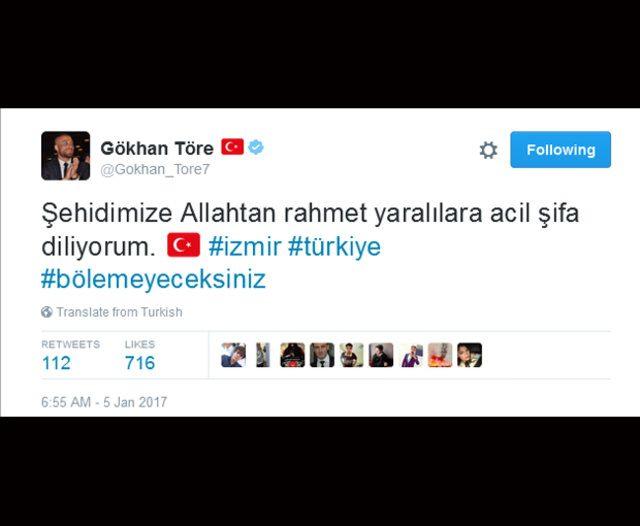Screen dimensions: 640x526
Task: Click the Turkish flag emoji in the tweet
Action: 184,245
